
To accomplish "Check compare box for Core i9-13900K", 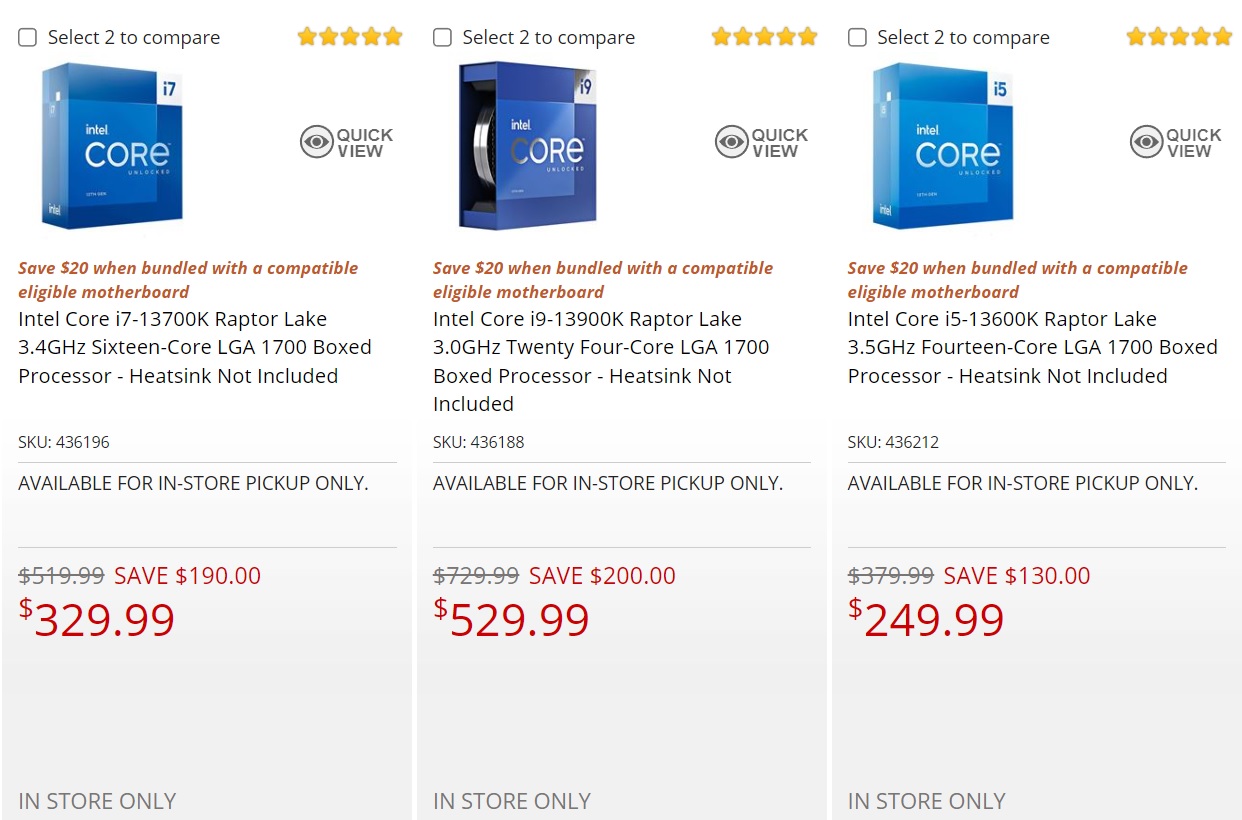I will 443,38.
